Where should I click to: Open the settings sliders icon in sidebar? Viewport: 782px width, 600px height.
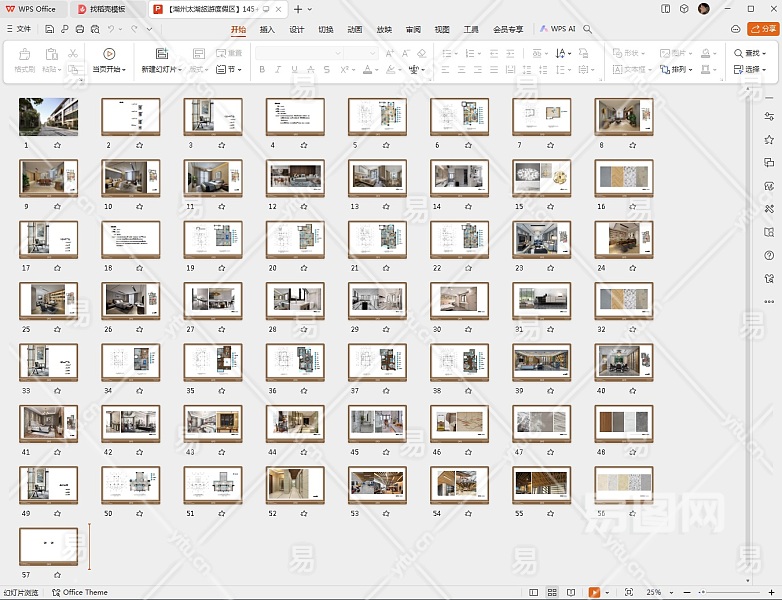pyautogui.click(x=769, y=117)
